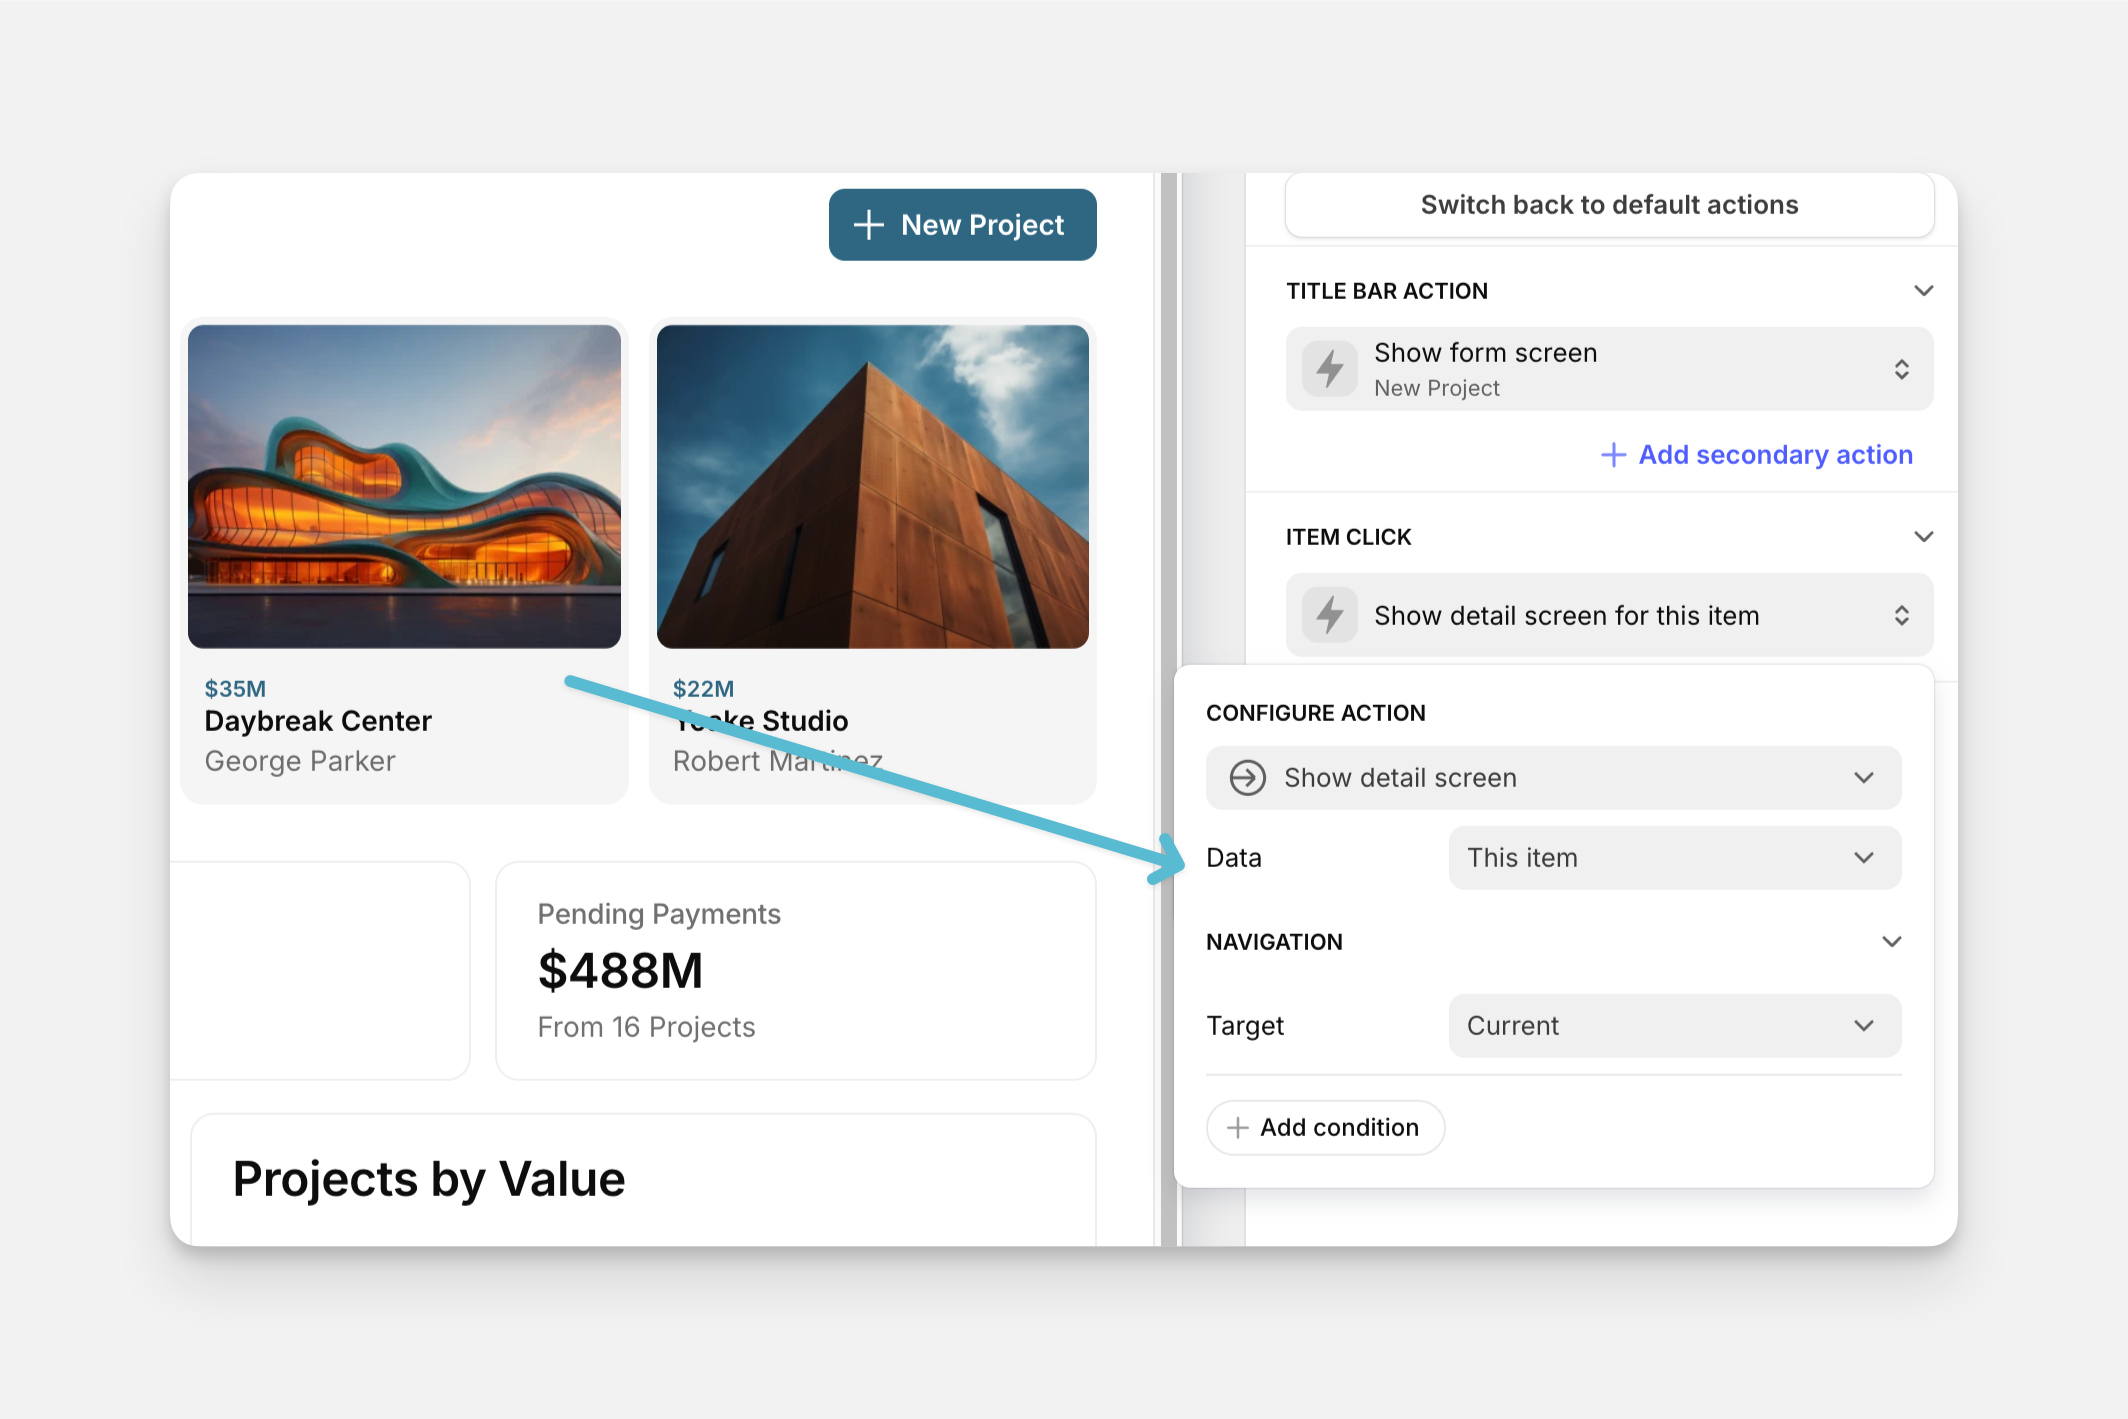Click the plus icon in Add condition
The height and width of the screenshot is (1419, 2128).
pos(1237,1128)
